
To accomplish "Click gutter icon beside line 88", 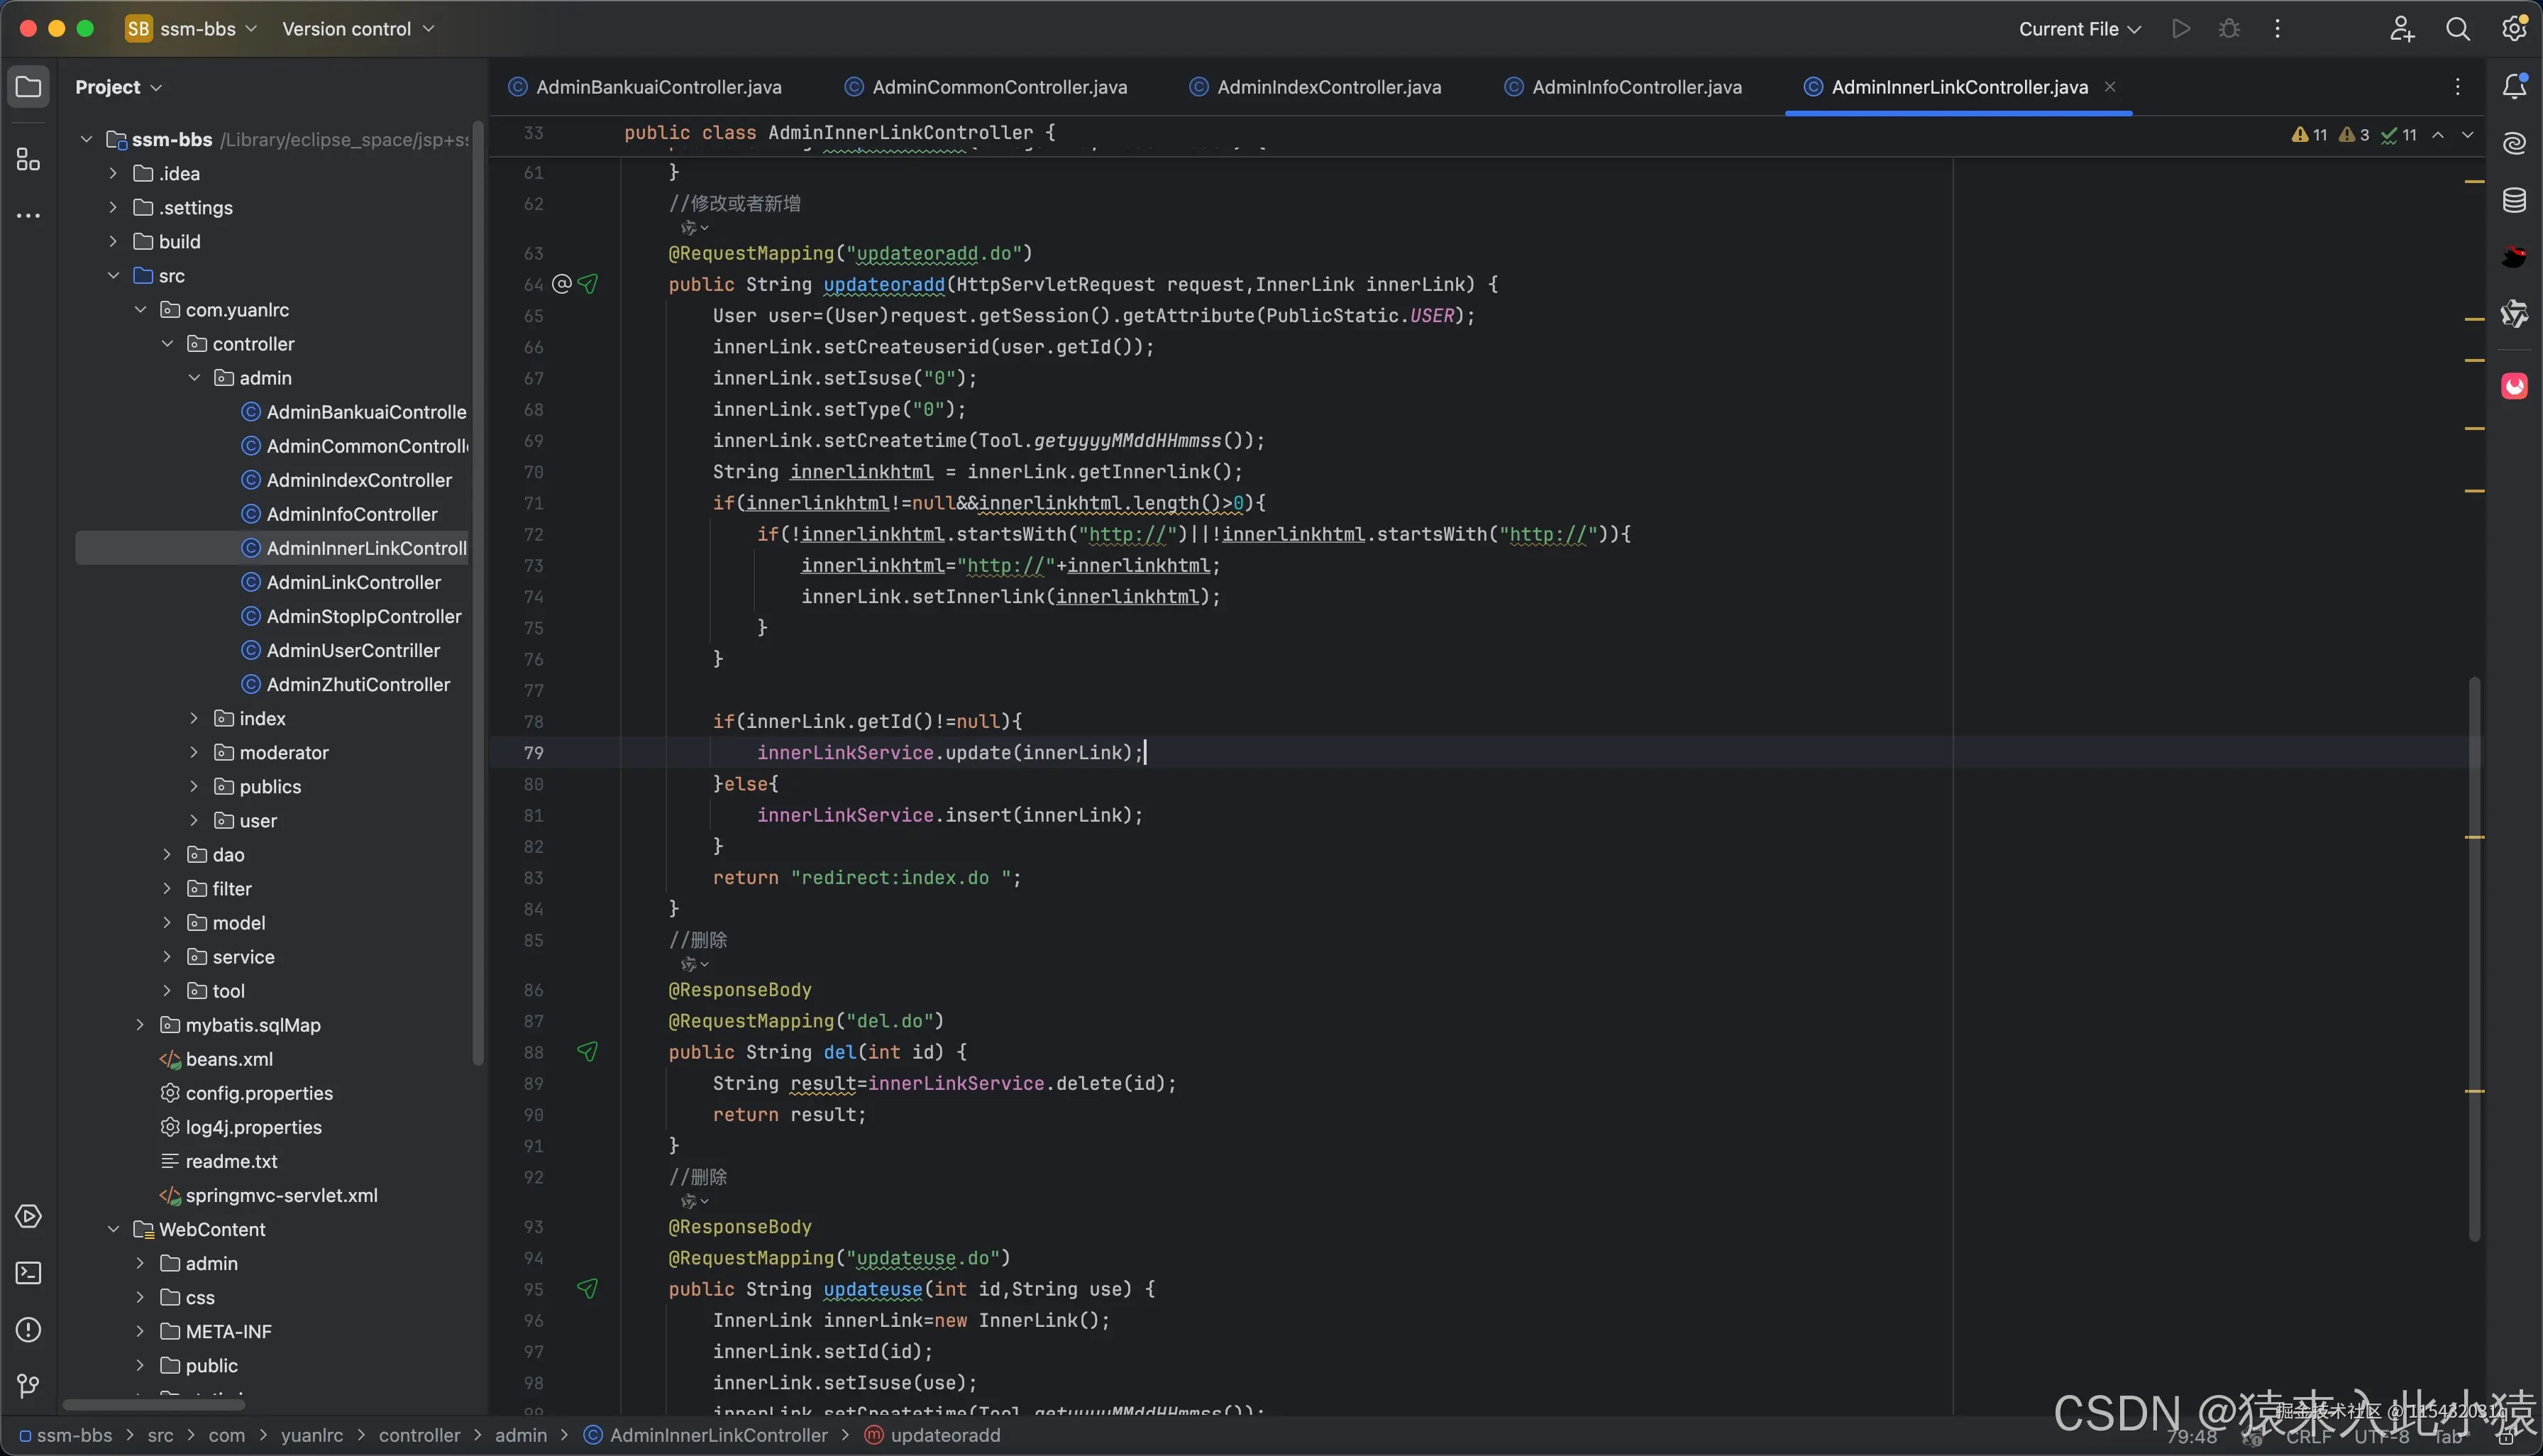I will (x=587, y=1052).
